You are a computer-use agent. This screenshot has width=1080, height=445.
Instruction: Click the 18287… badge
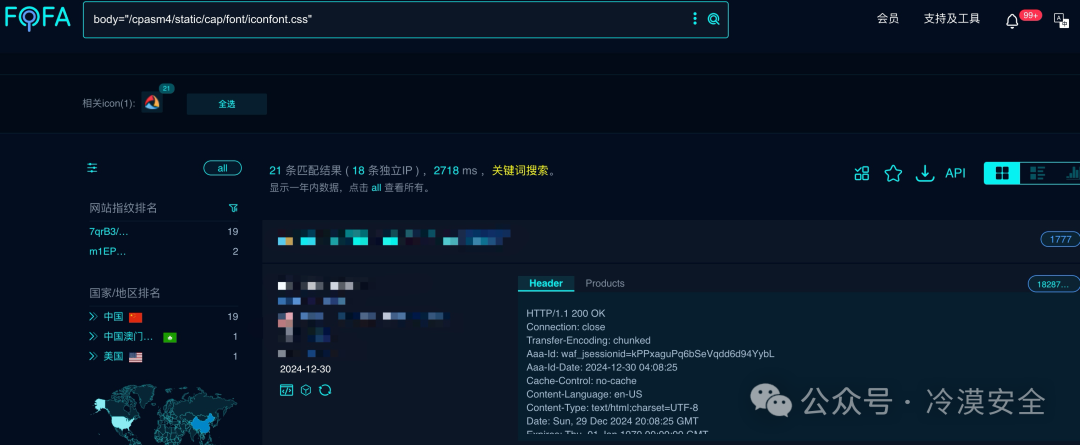[x=1054, y=284]
